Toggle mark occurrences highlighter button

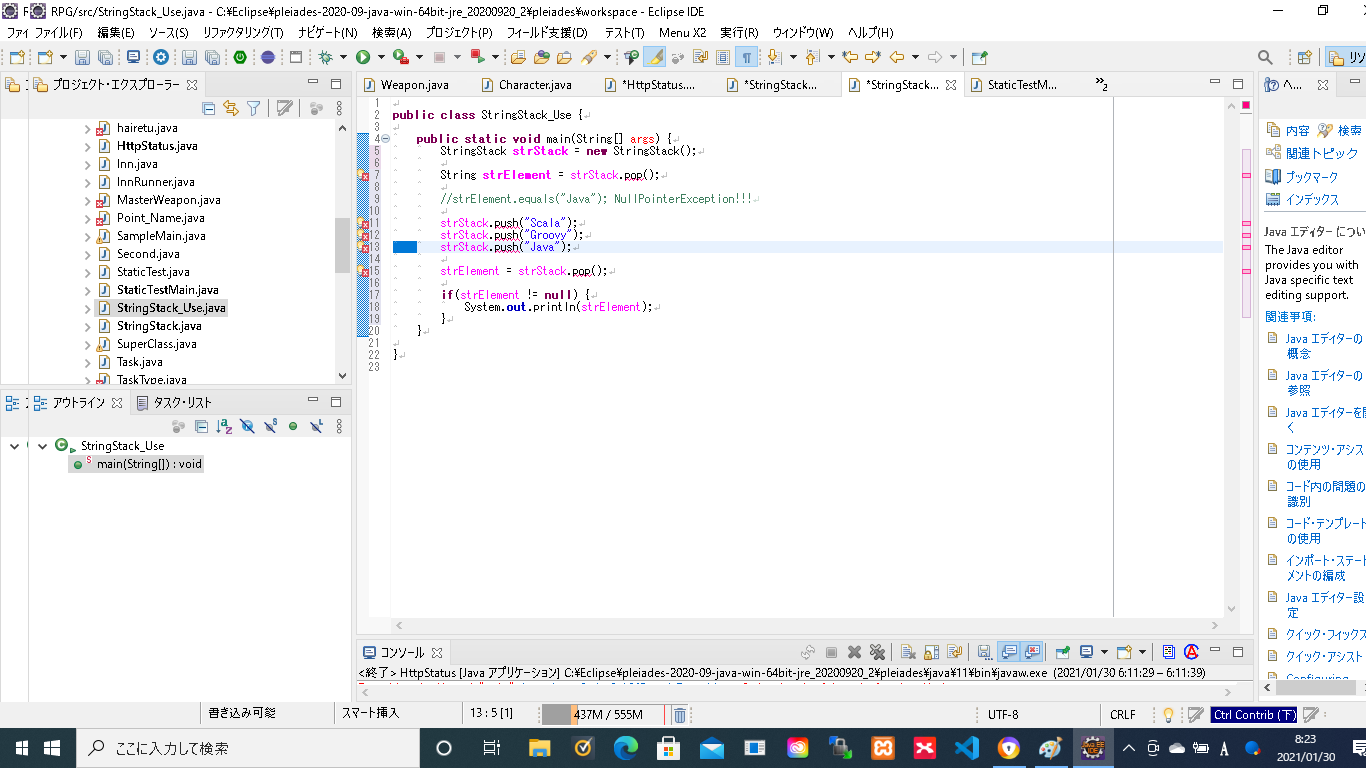[654, 58]
